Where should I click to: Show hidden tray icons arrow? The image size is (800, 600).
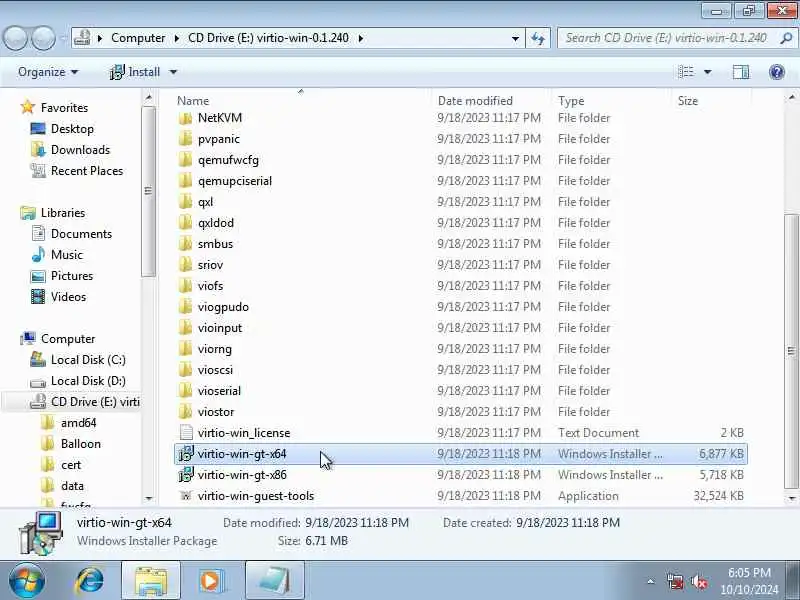pyautogui.click(x=651, y=581)
